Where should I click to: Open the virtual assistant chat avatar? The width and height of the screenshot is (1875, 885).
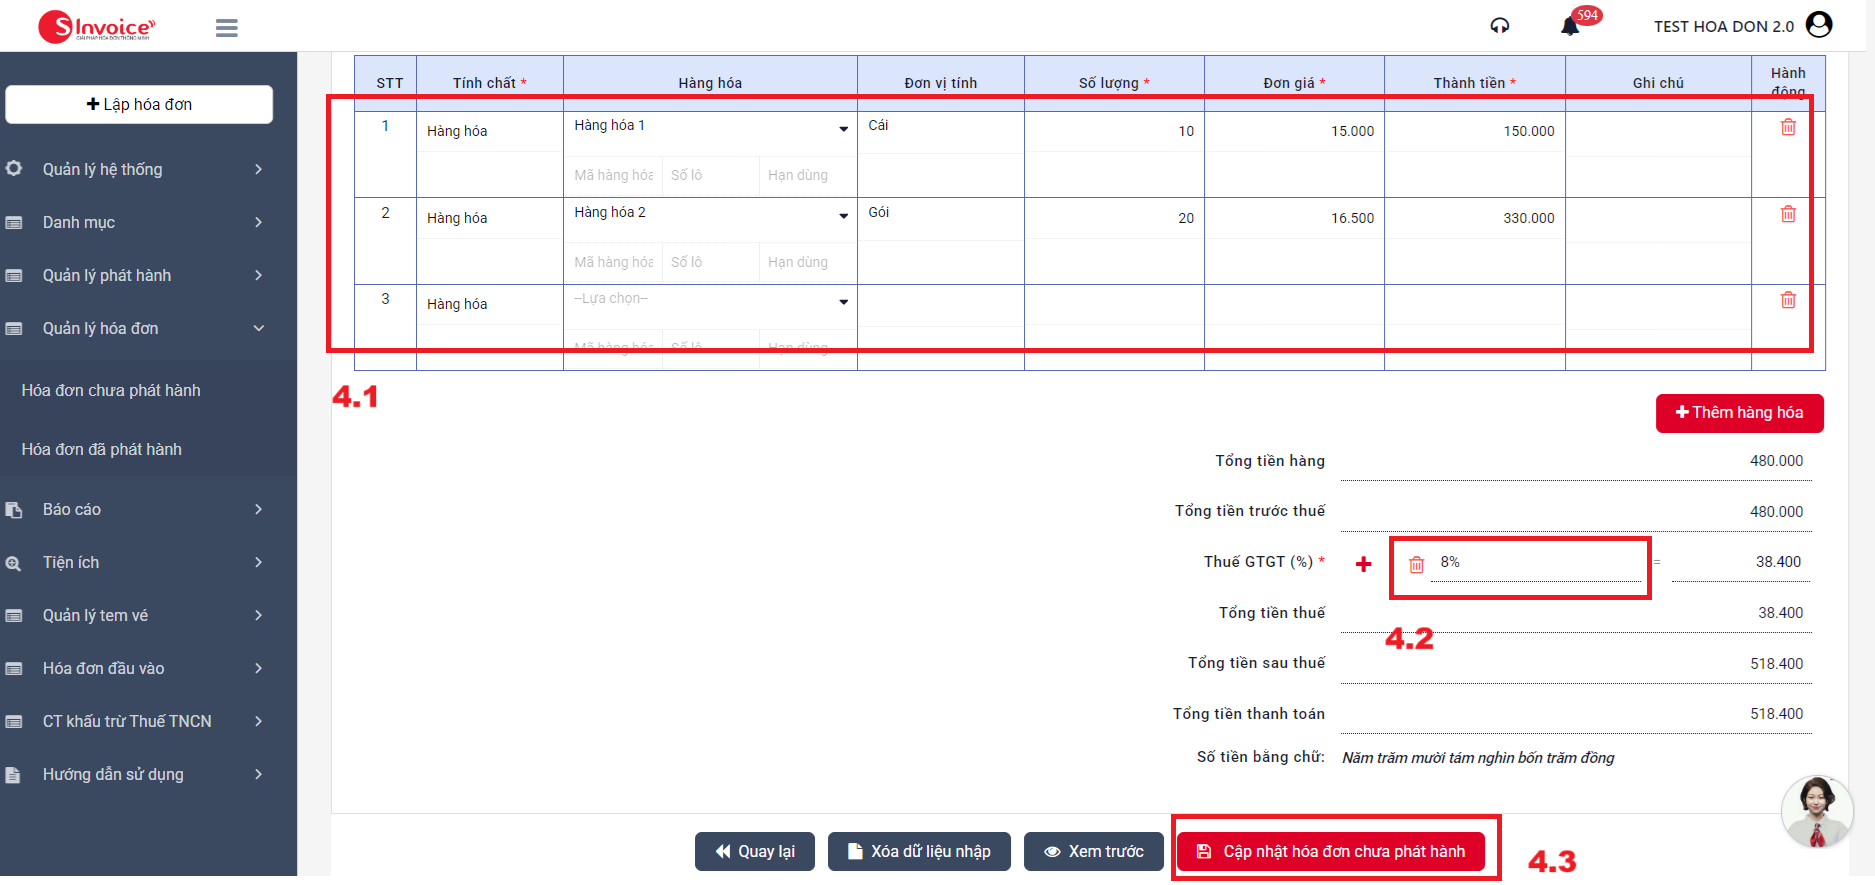click(x=1816, y=811)
